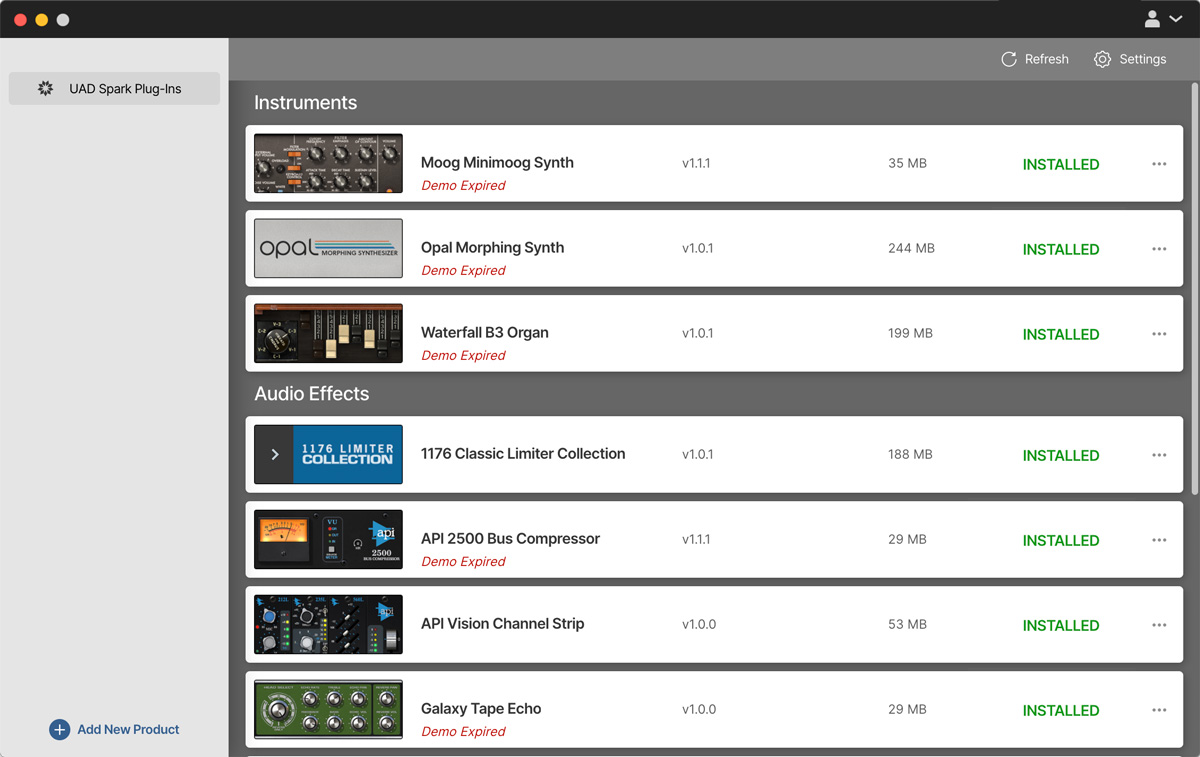Click the 199 MB size of Waterfall B3
This screenshot has height=757, width=1200.
pyautogui.click(x=910, y=333)
